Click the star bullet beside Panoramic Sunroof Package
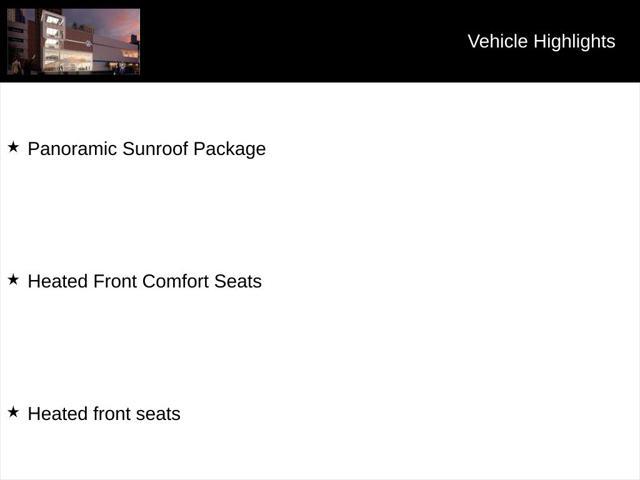 tap(13, 147)
